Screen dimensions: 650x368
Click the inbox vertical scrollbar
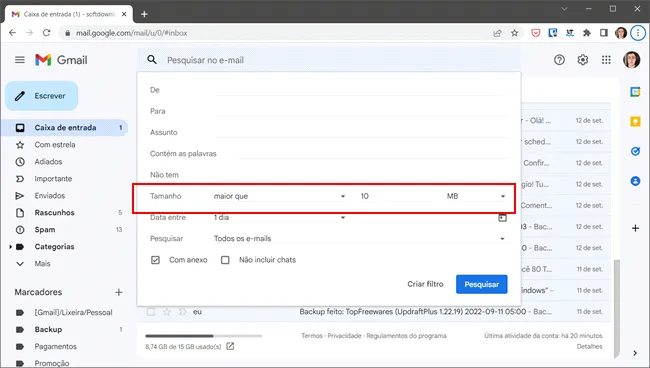coord(616,309)
